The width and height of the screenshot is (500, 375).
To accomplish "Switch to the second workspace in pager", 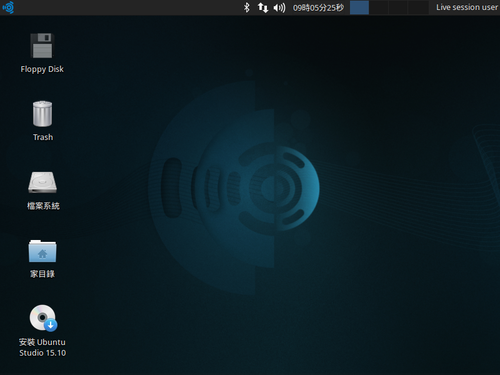I will (379, 7).
